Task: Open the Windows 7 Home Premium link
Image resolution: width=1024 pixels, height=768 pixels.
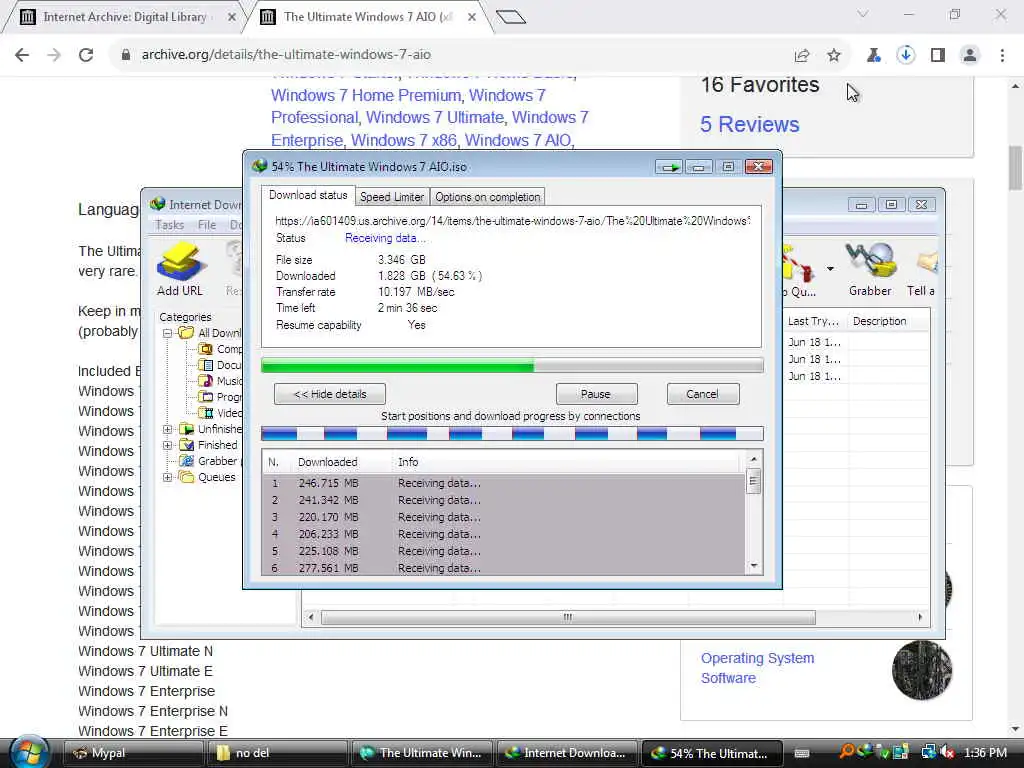Action: [x=366, y=95]
